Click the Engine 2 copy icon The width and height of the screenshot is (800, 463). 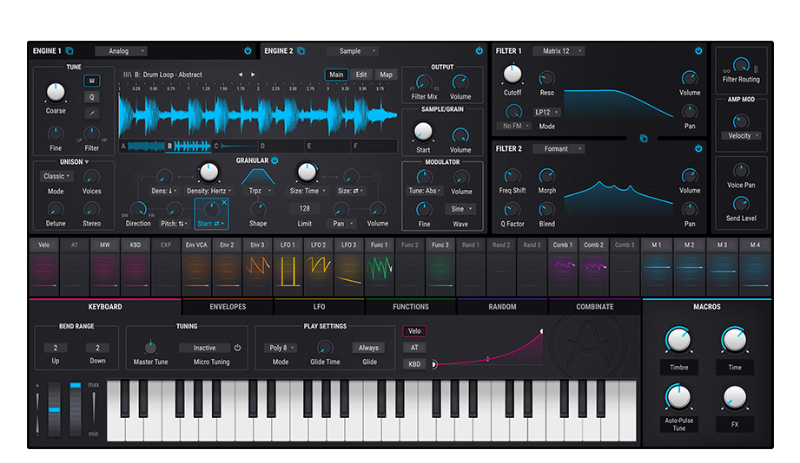301,51
